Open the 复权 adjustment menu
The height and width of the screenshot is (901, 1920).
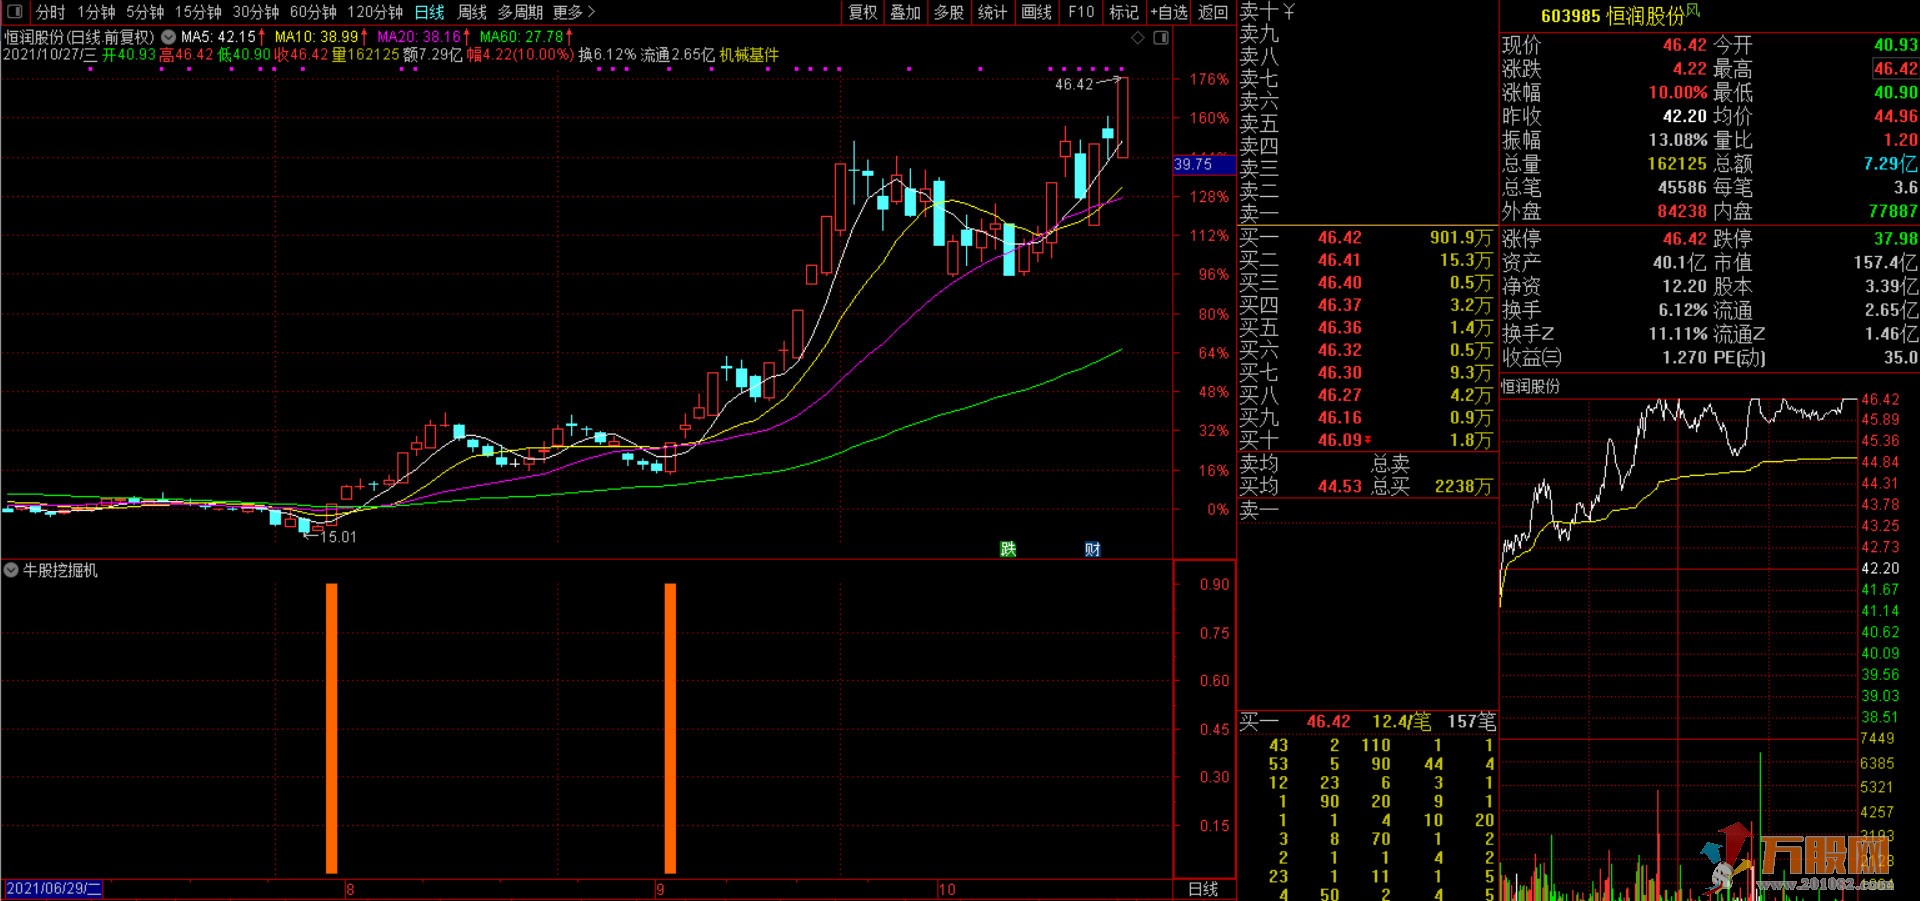(x=863, y=12)
